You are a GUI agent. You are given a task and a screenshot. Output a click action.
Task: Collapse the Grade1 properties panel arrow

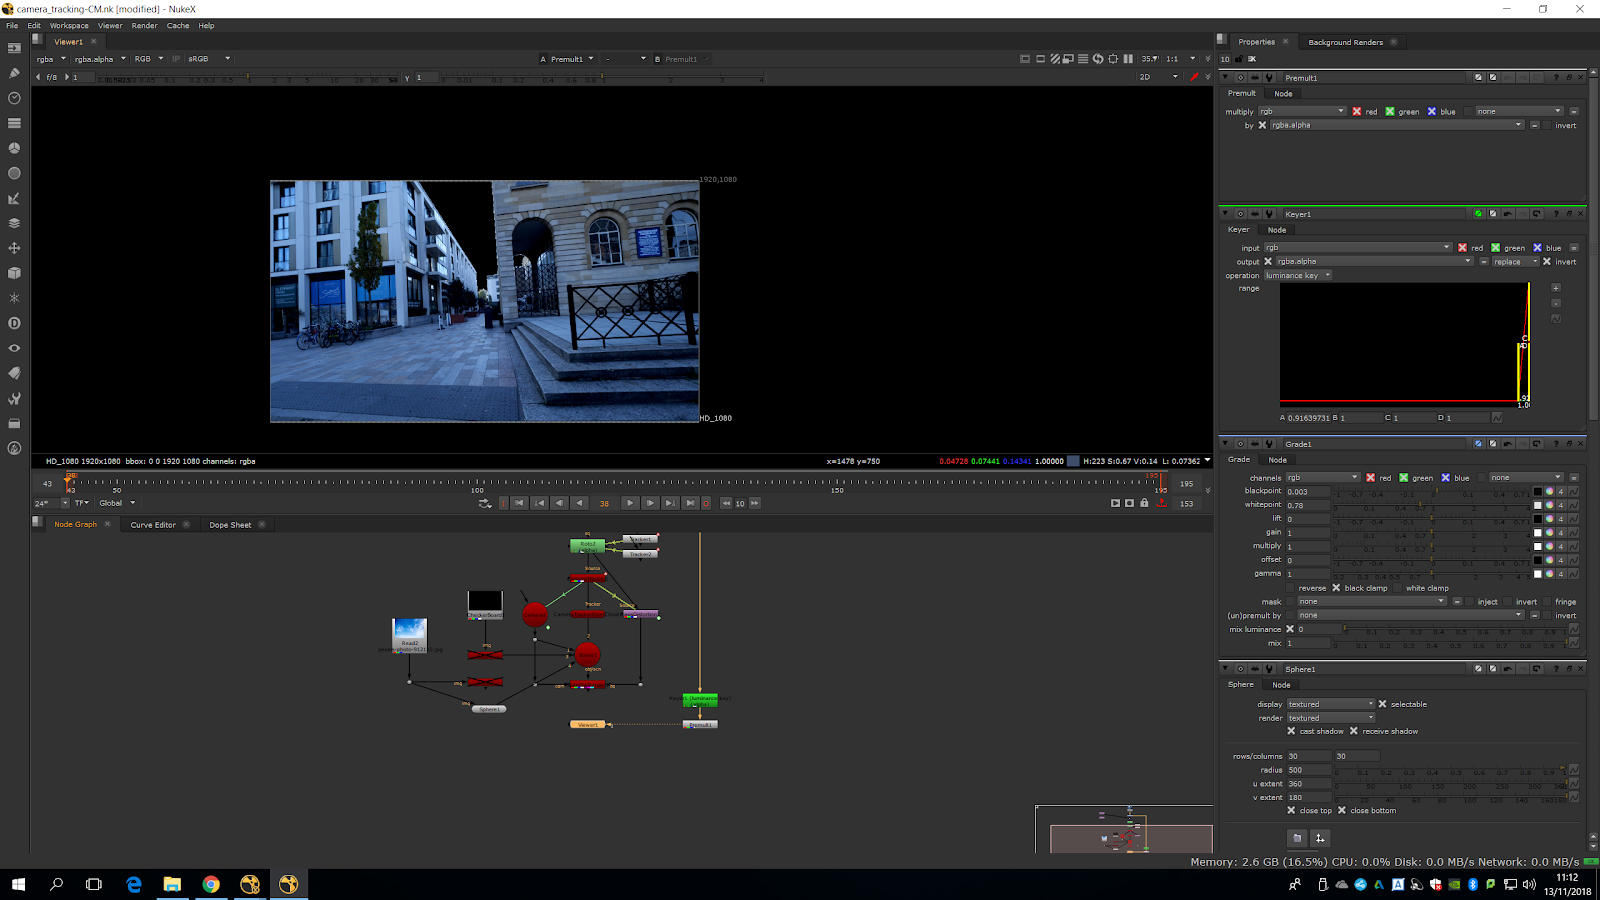click(x=1225, y=444)
